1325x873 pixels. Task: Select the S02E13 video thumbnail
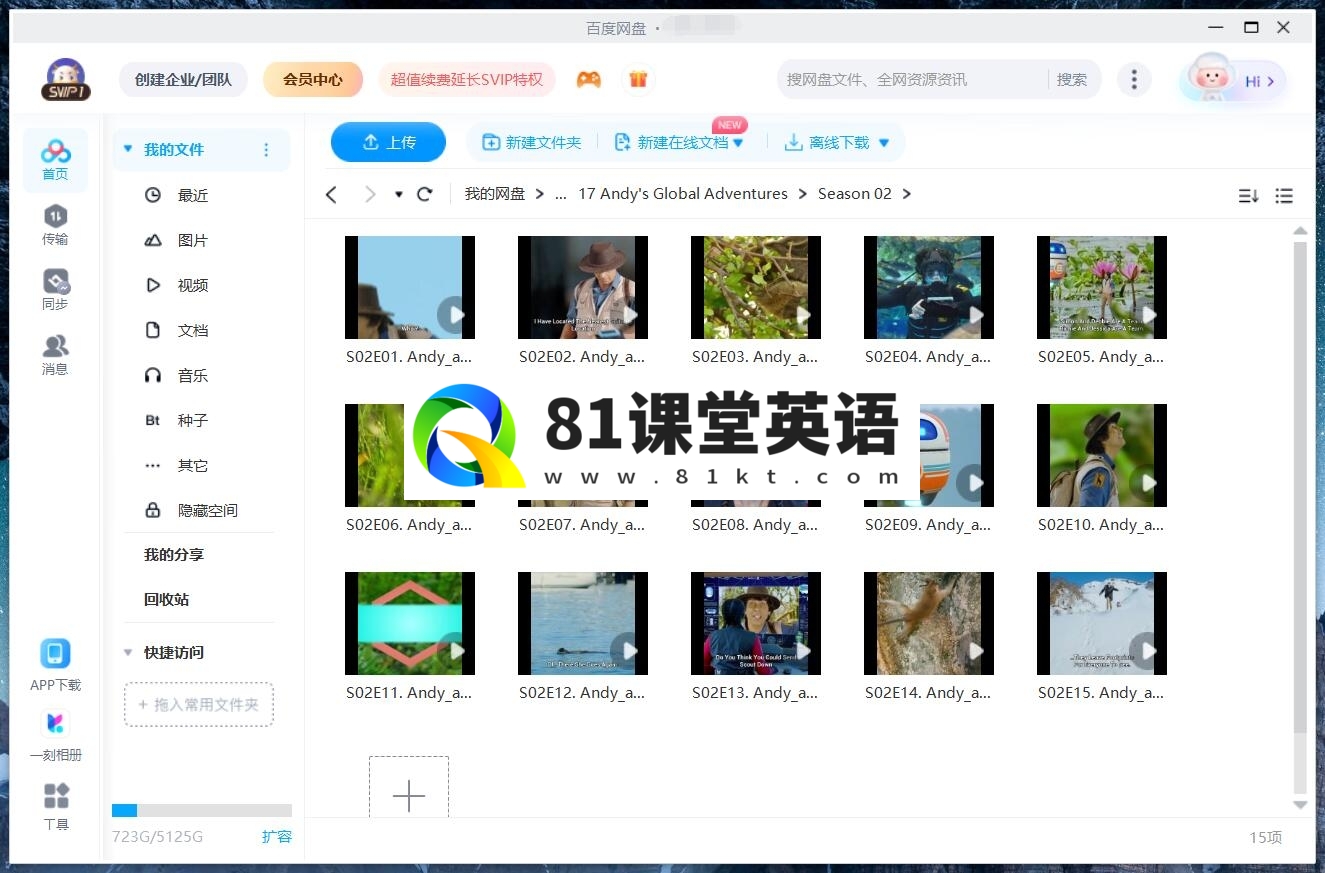756,624
